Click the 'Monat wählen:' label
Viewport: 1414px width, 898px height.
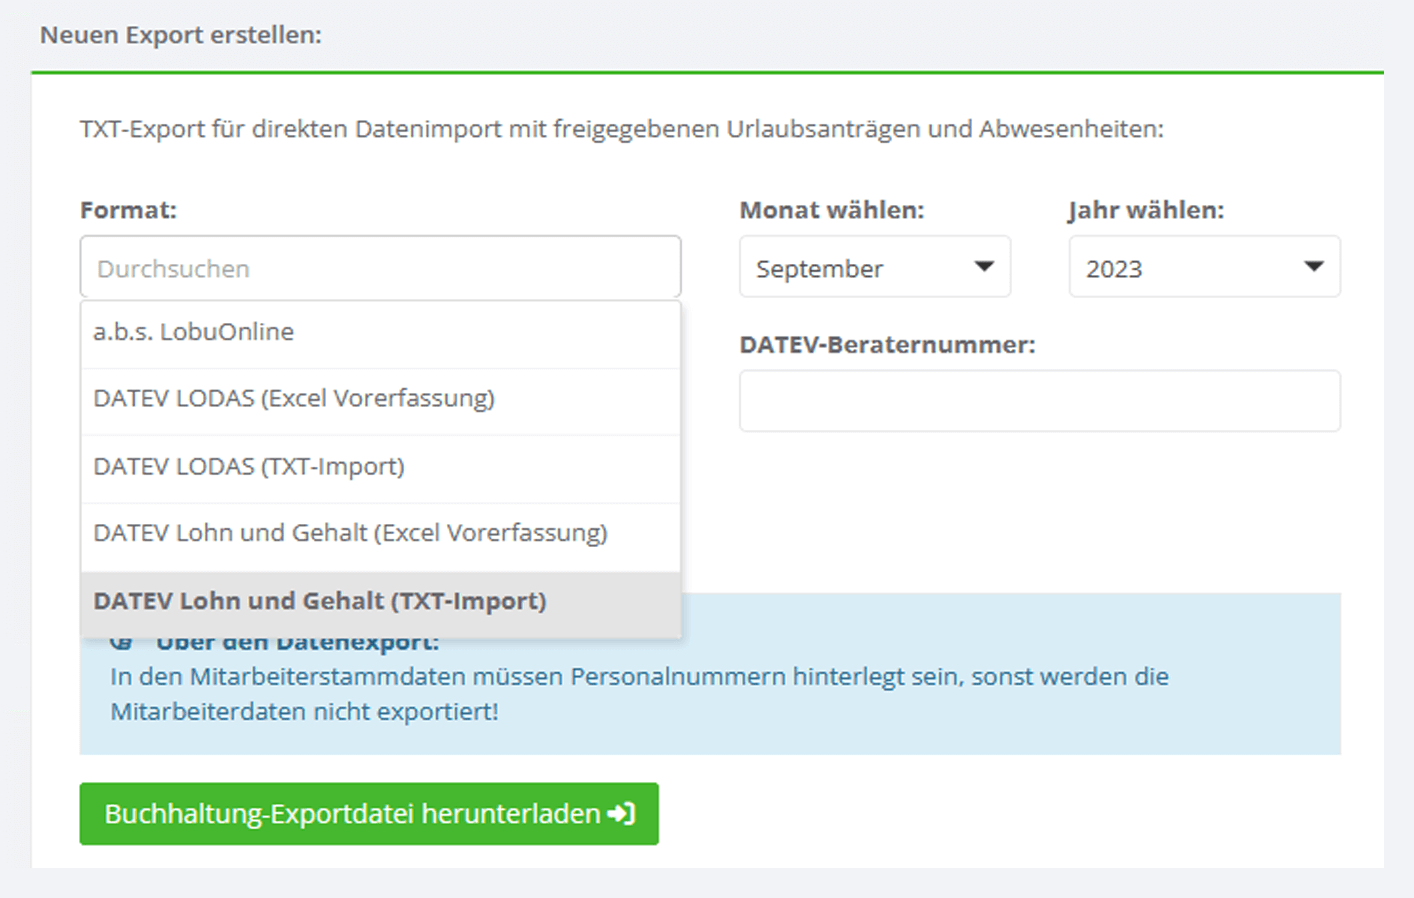point(832,210)
